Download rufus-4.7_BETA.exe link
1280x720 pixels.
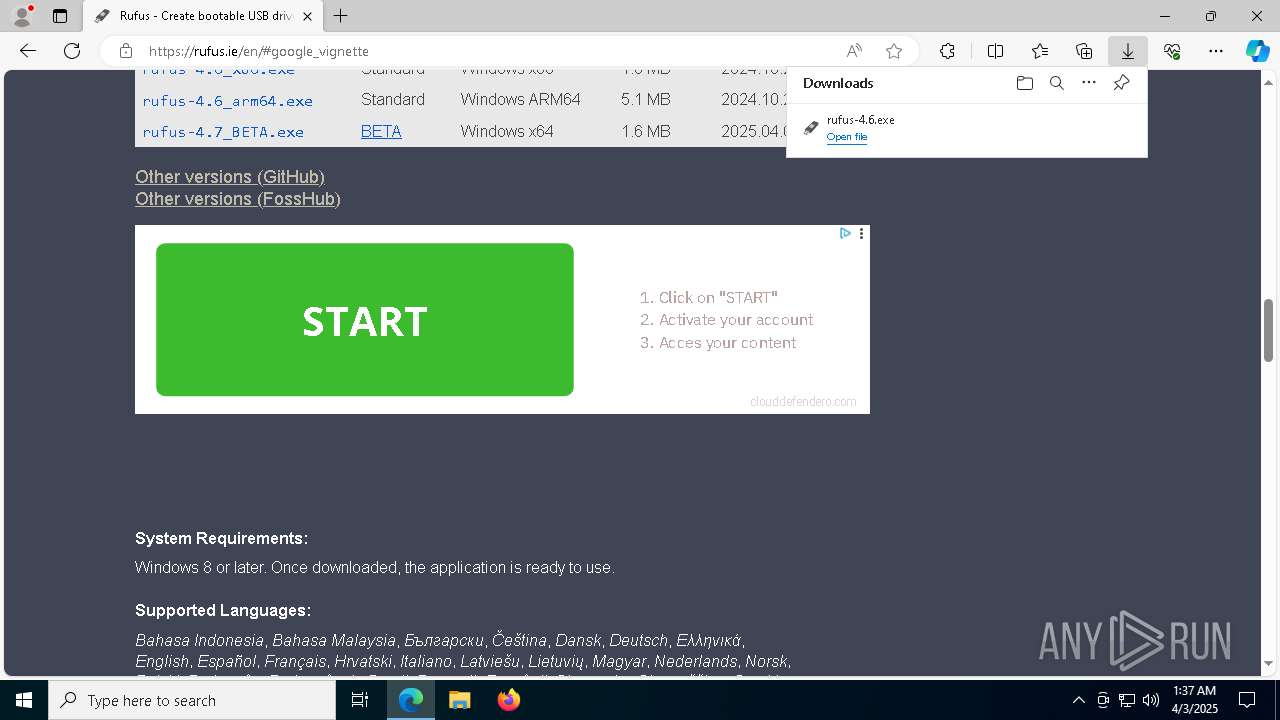click(223, 132)
